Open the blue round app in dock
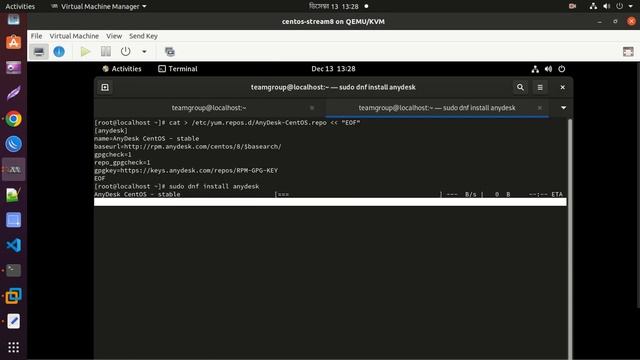This screenshot has height=360, width=640. click(13, 144)
